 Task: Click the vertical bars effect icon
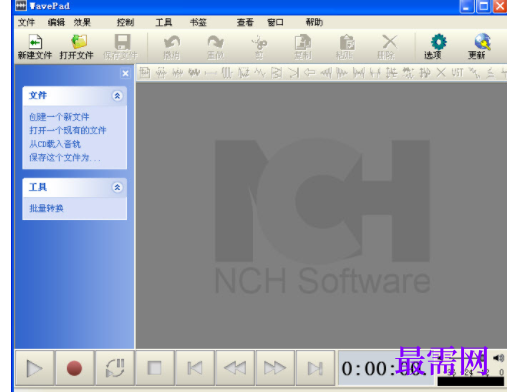[227, 72]
